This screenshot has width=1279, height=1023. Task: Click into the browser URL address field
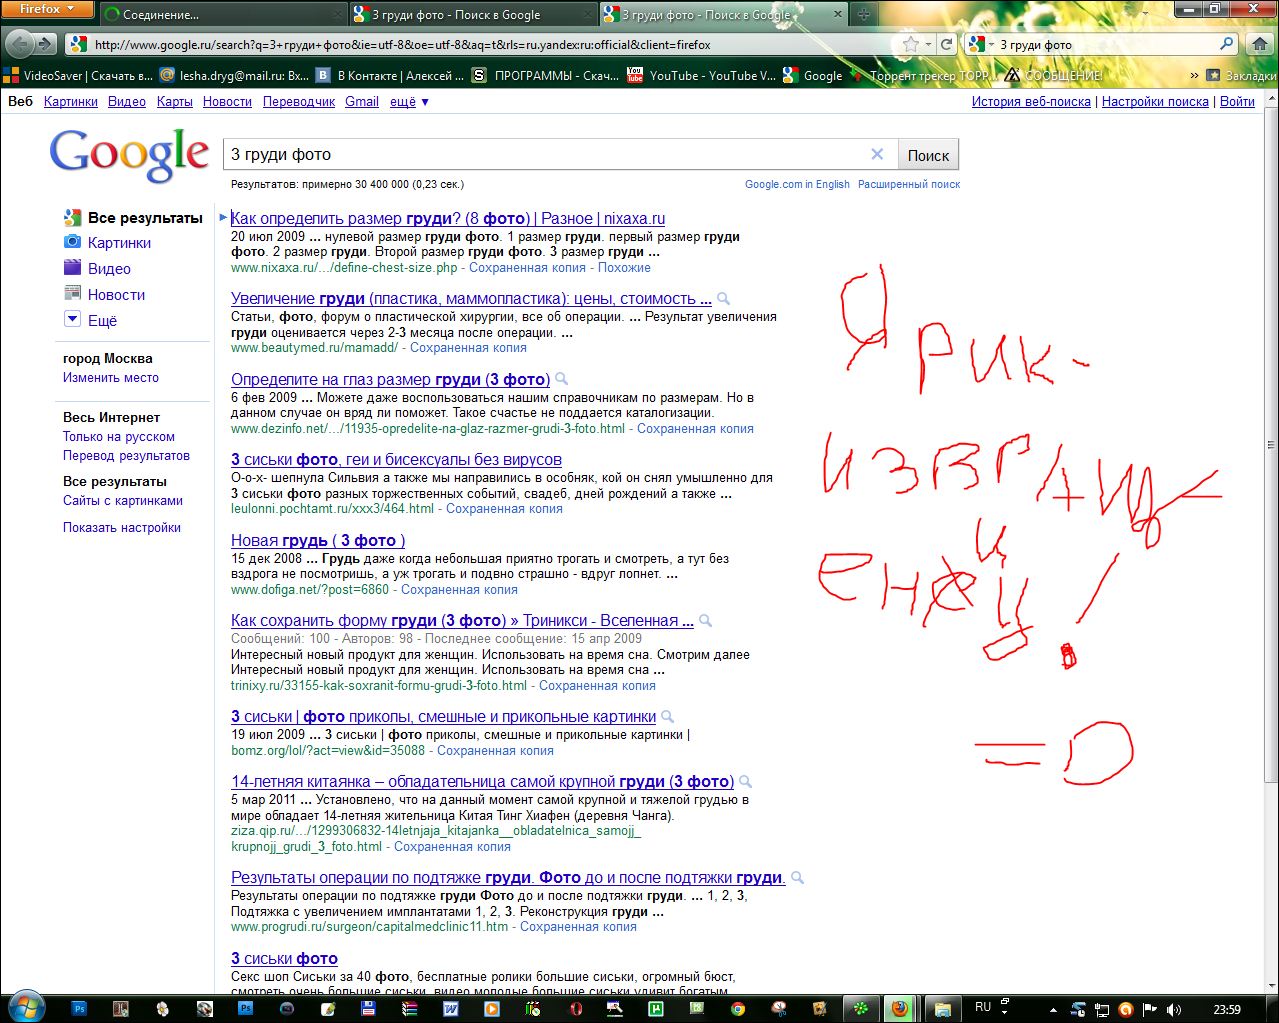(490, 44)
